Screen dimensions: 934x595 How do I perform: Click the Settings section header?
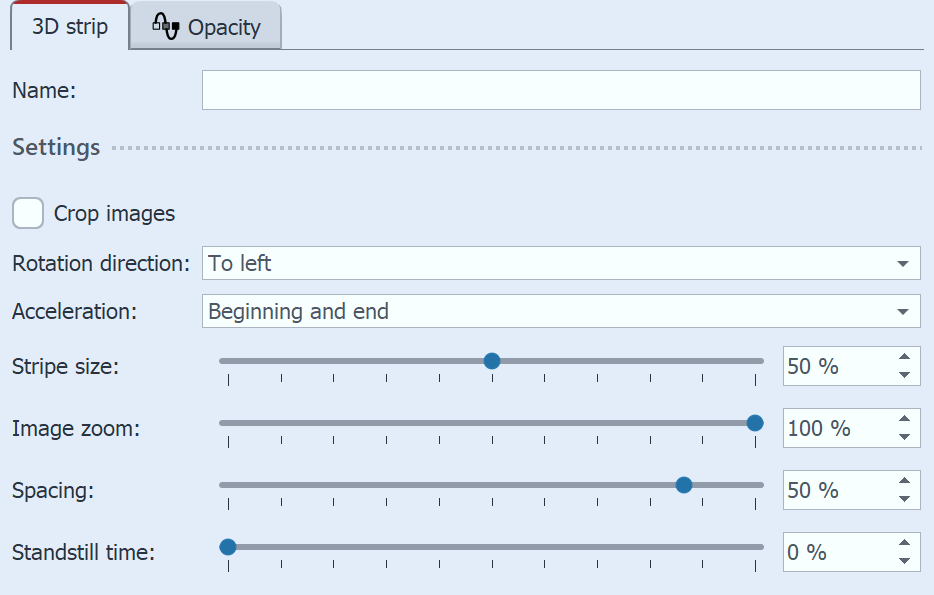[55, 147]
